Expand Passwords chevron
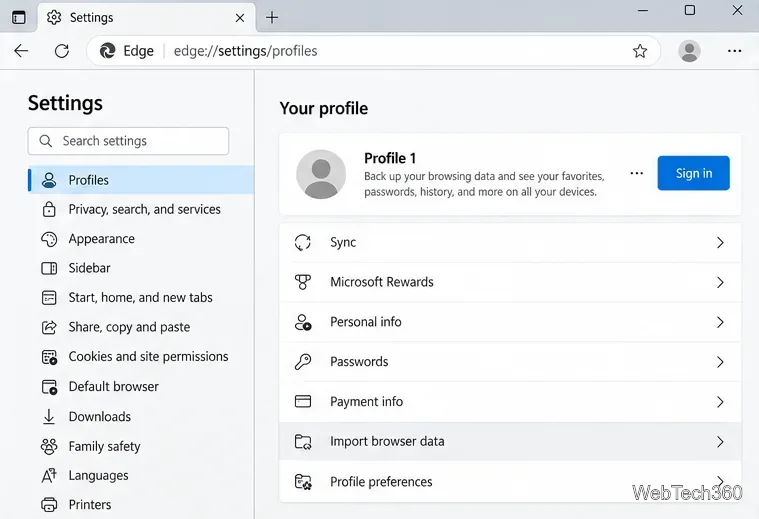 pos(720,362)
